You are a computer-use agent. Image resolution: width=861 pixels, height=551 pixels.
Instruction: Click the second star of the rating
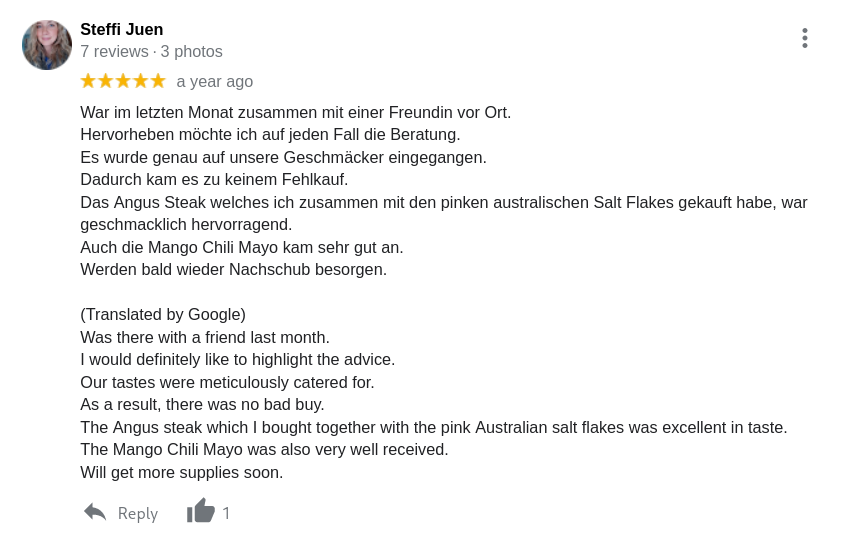click(105, 81)
